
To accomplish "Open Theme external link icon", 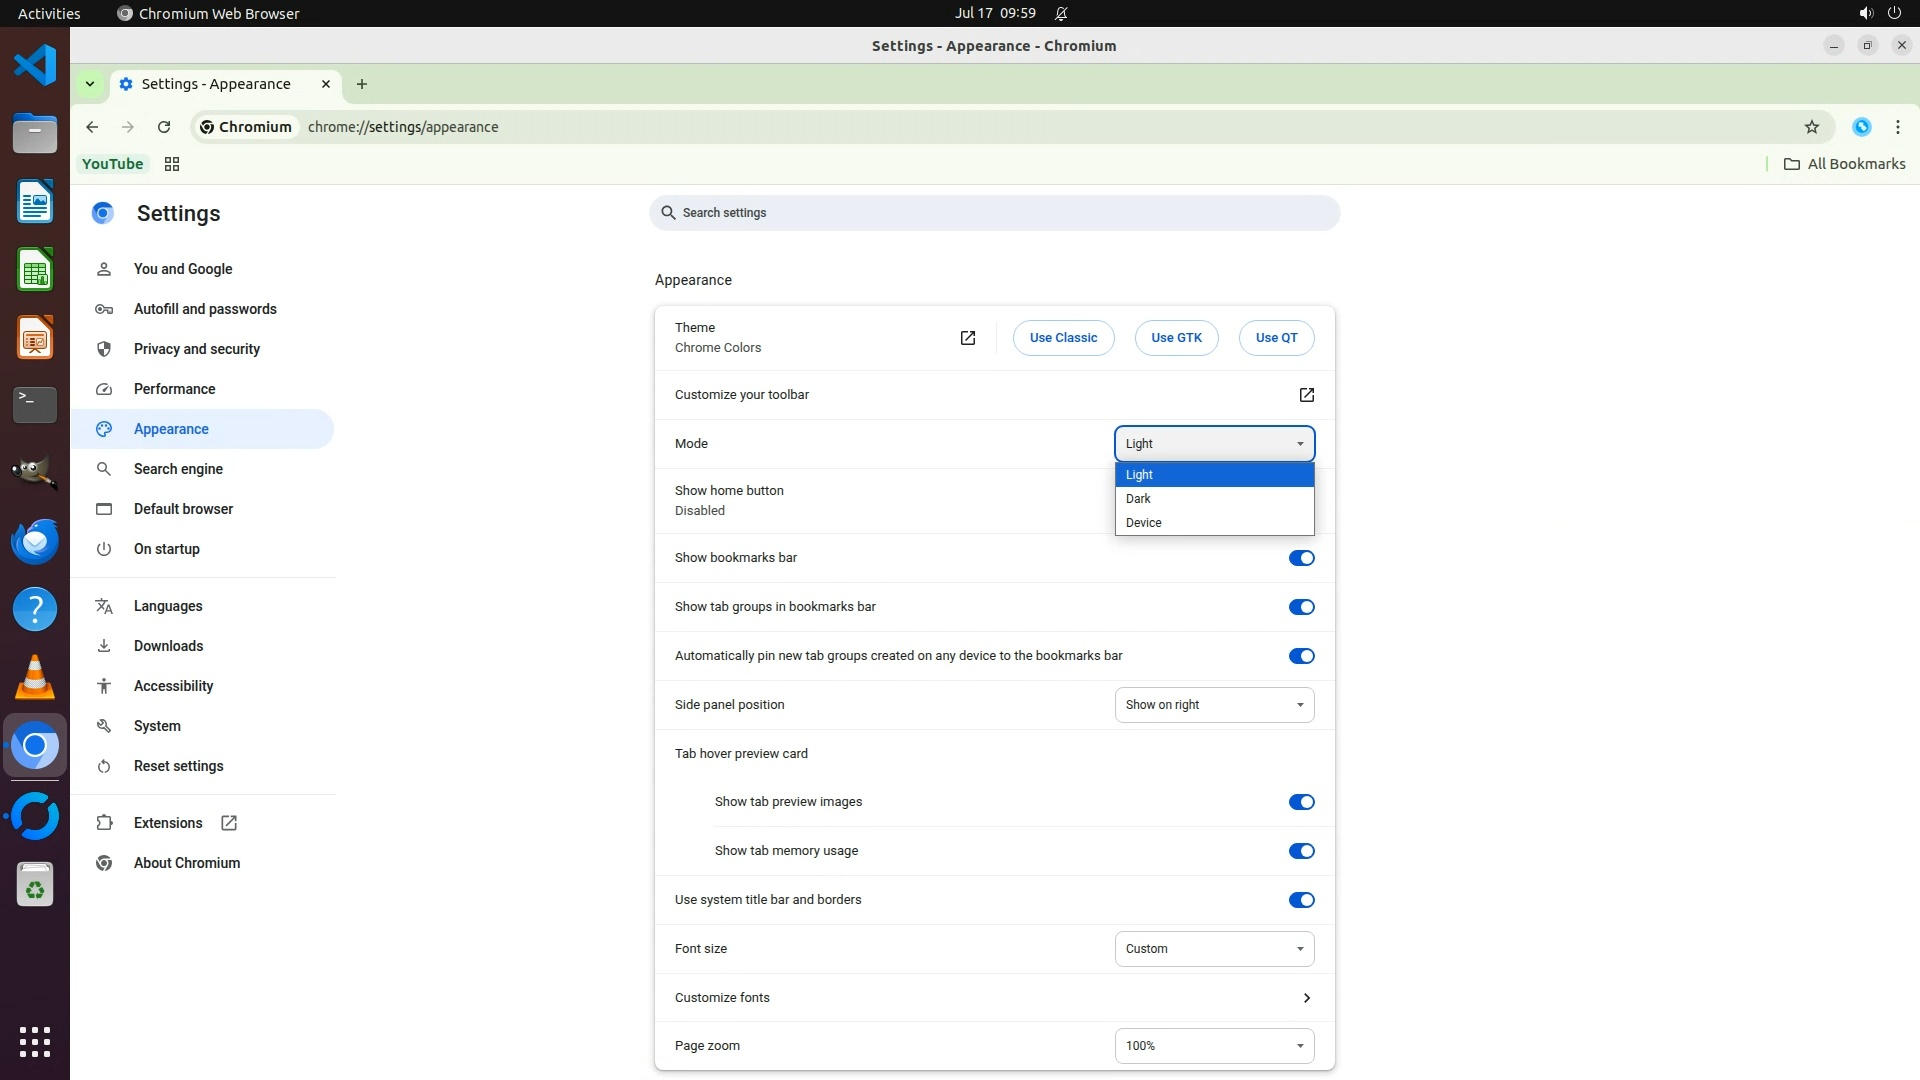I will click(x=967, y=338).
